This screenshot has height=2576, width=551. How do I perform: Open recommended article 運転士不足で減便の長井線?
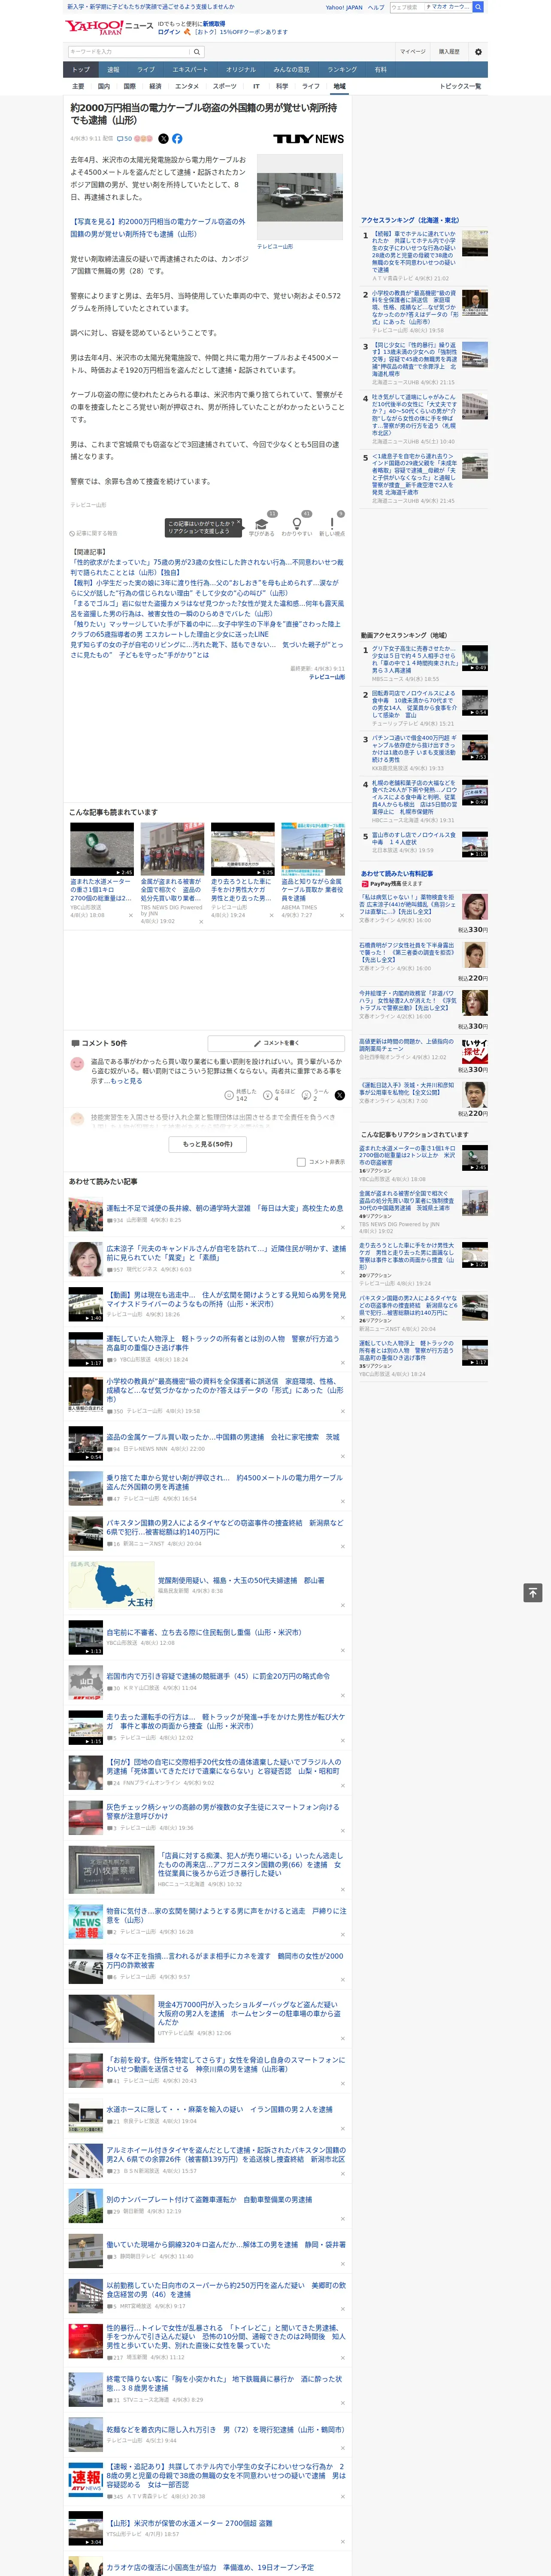coord(225,1208)
